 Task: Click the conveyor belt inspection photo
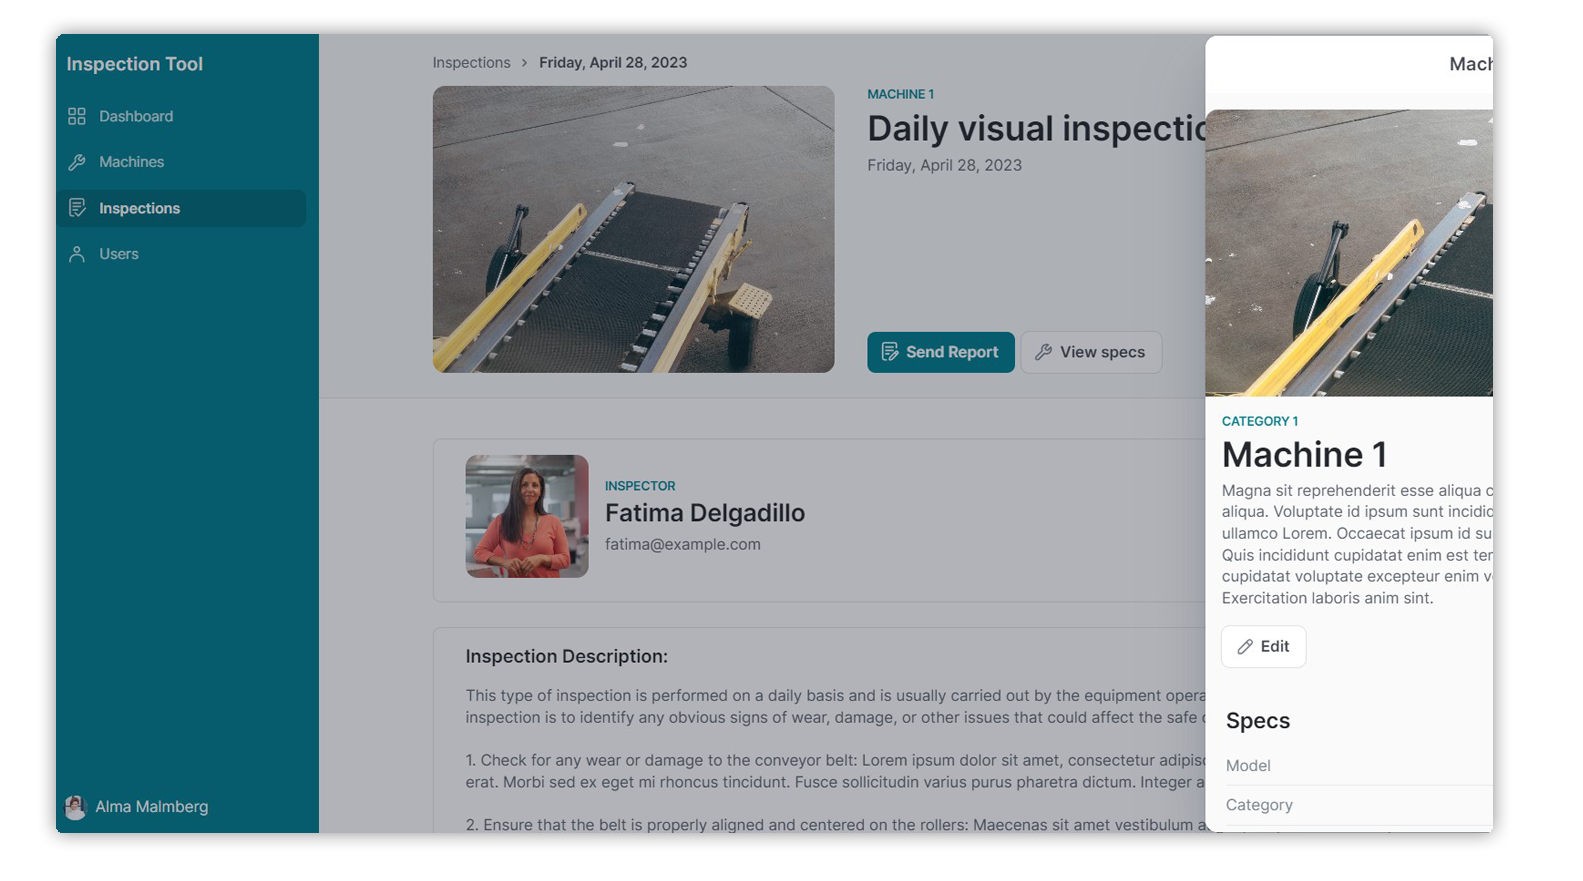click(633, 229)
